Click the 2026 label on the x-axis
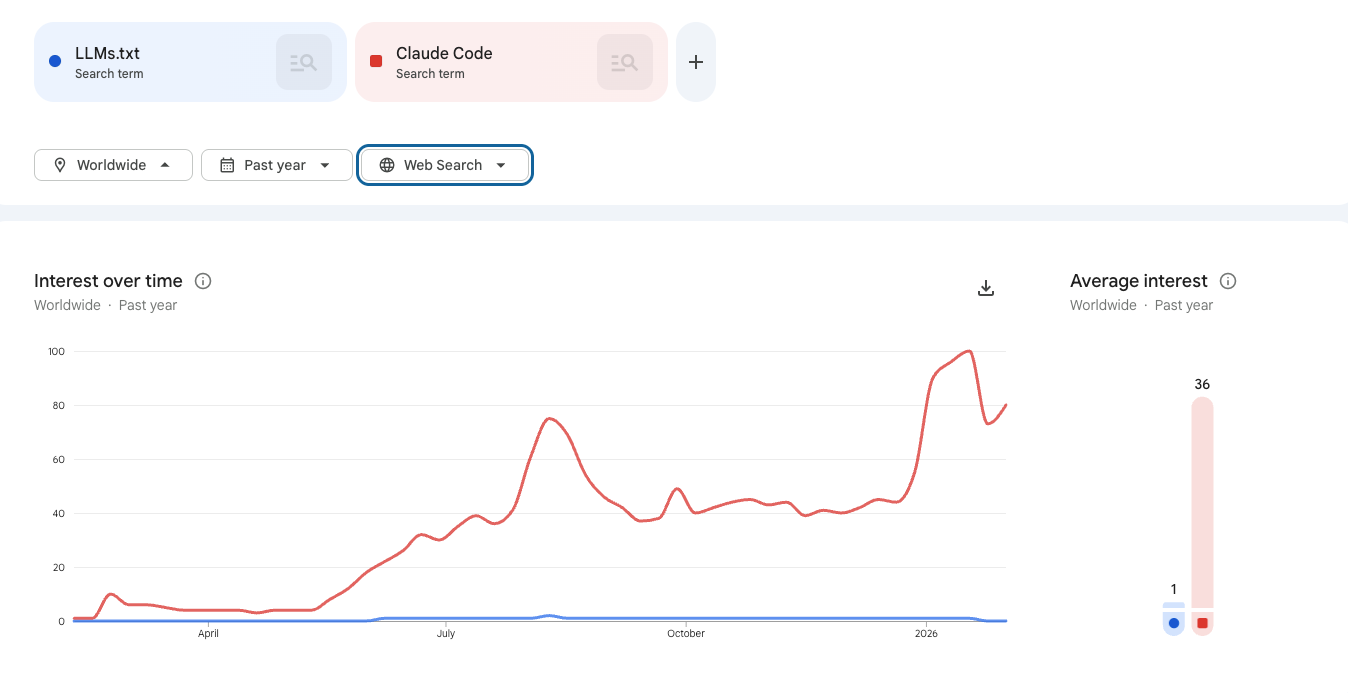 [927, 634]
